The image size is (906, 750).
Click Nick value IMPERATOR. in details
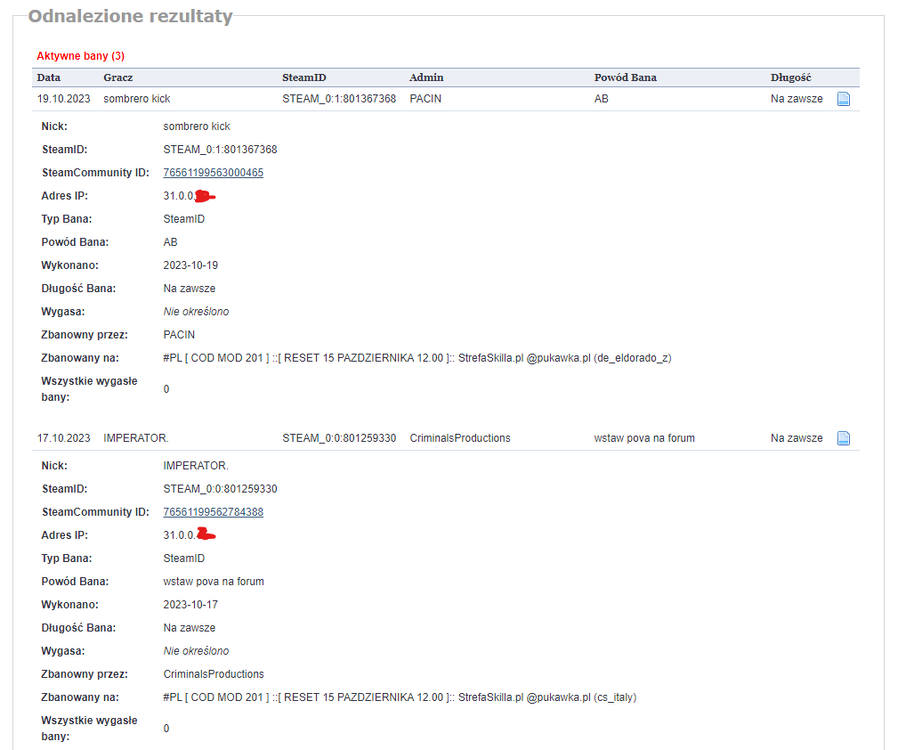pos(196,466)
